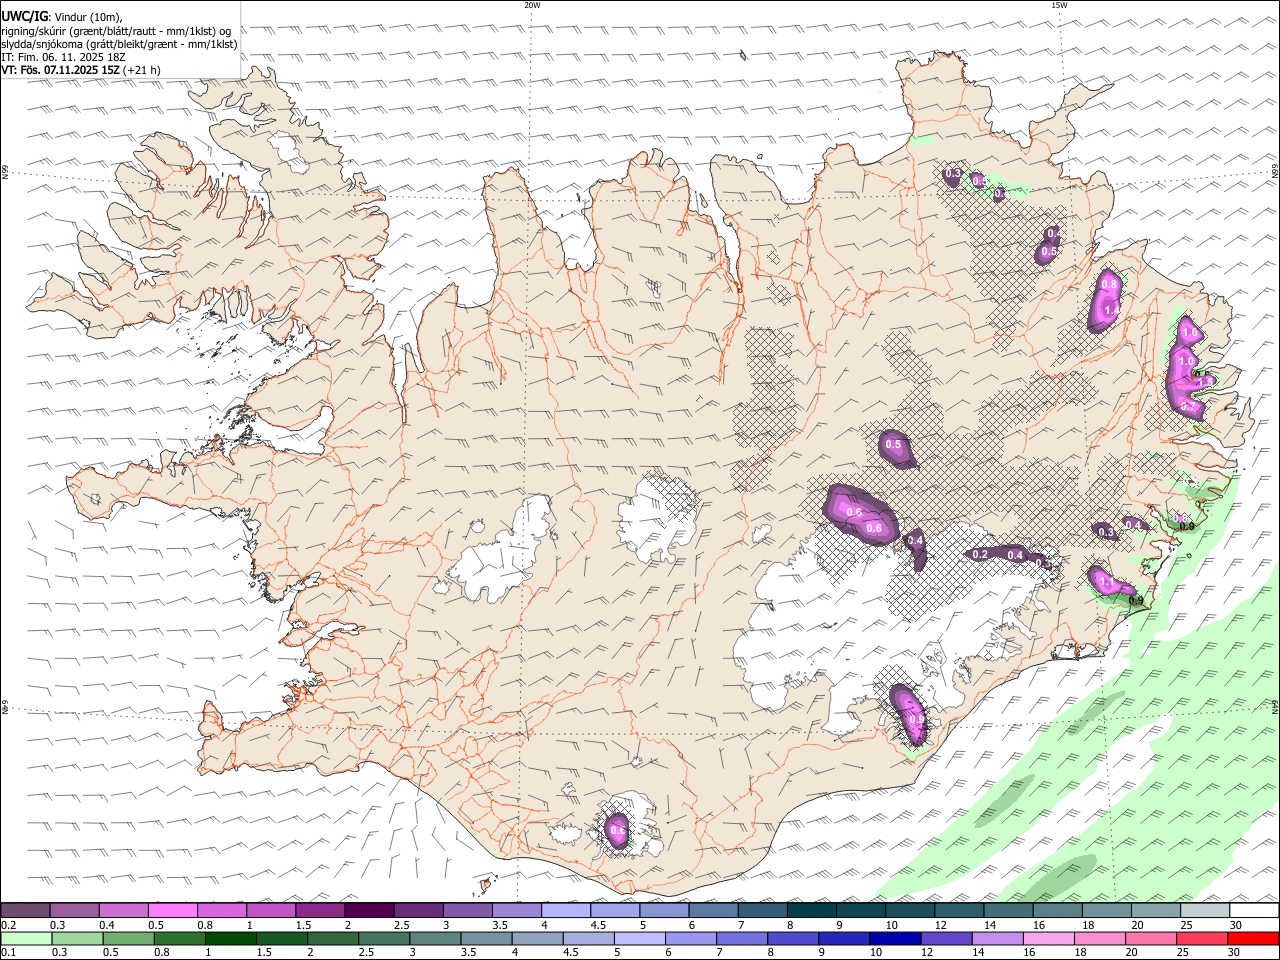Screen dimensions: 1280x960
Task: Select the dusky mauve 0.2 swatch, upper legend
Action: pos(25,910)
